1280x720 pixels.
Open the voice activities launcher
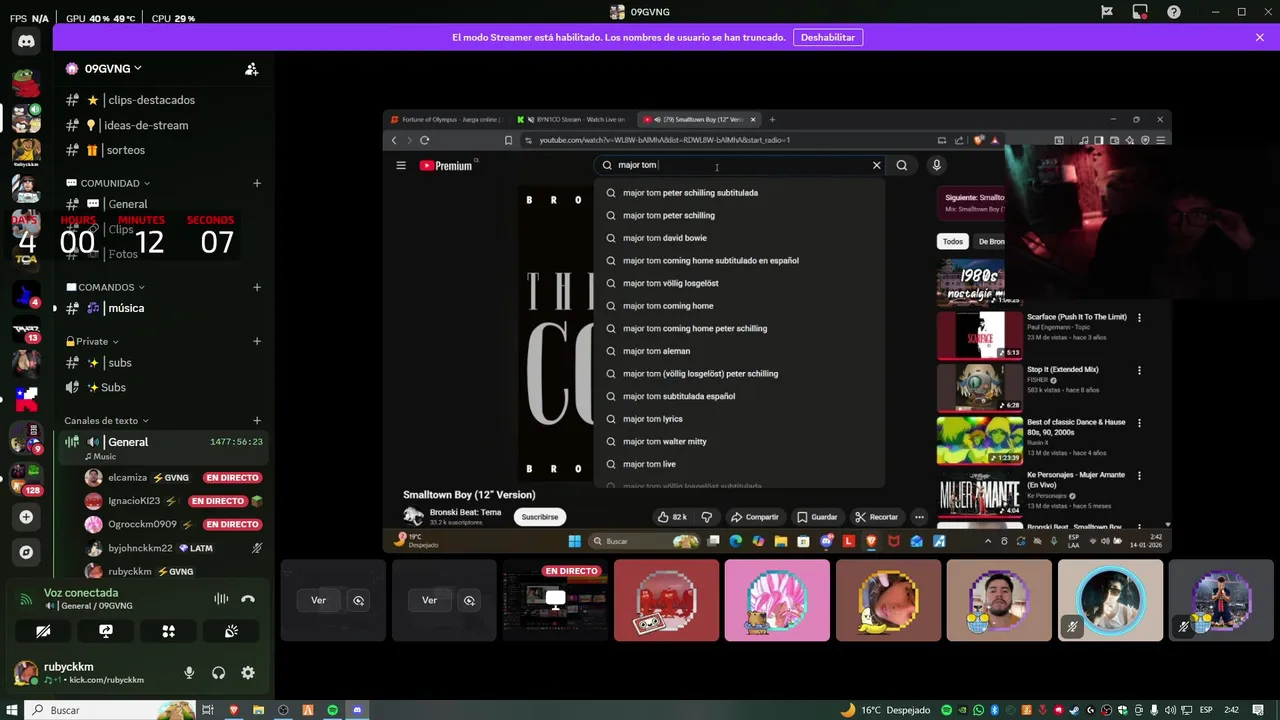pos(168,631)
